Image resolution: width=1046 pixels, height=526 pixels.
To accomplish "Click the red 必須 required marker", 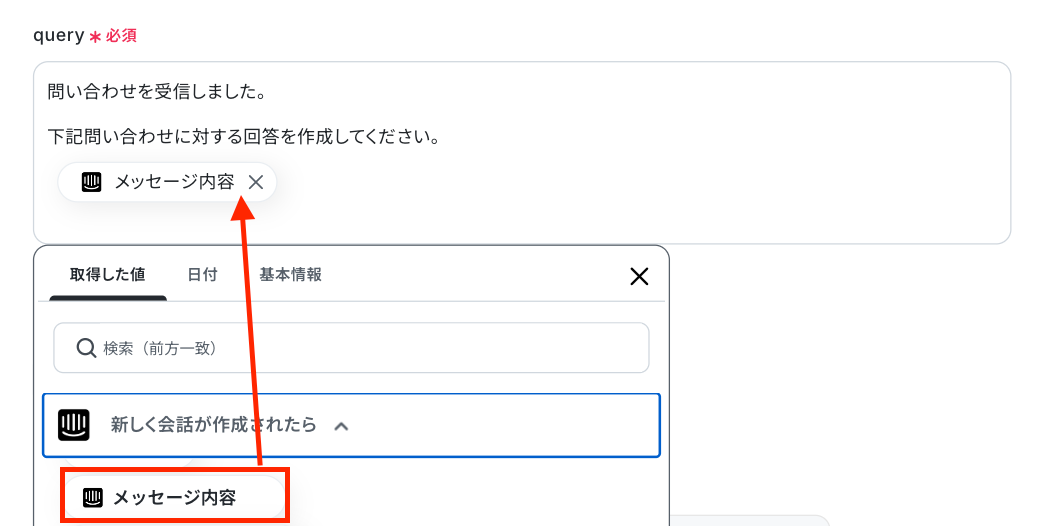I will 121,35.
